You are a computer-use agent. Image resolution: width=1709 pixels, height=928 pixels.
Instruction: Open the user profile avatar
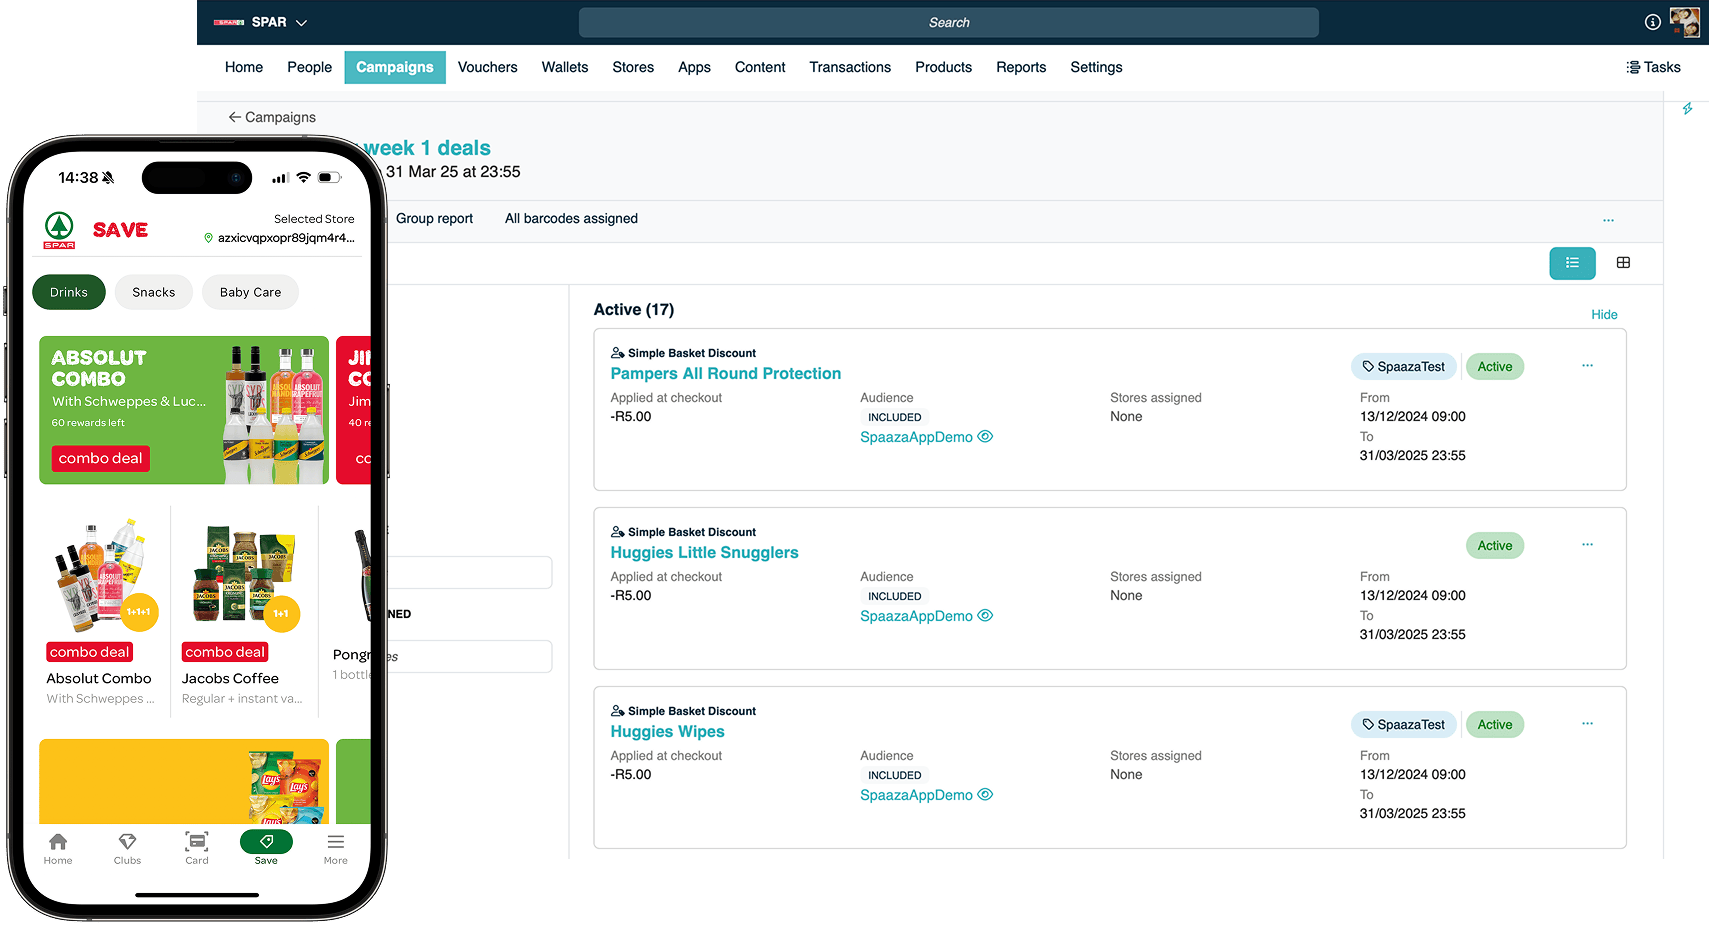click(1685, 22)
